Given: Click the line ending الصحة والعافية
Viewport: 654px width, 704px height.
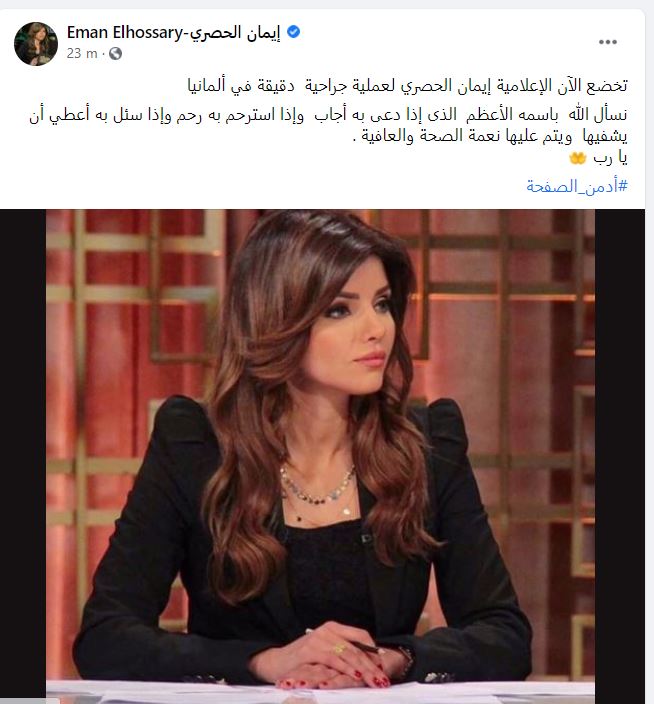Looking at the screenshot, I should [490, 136].
